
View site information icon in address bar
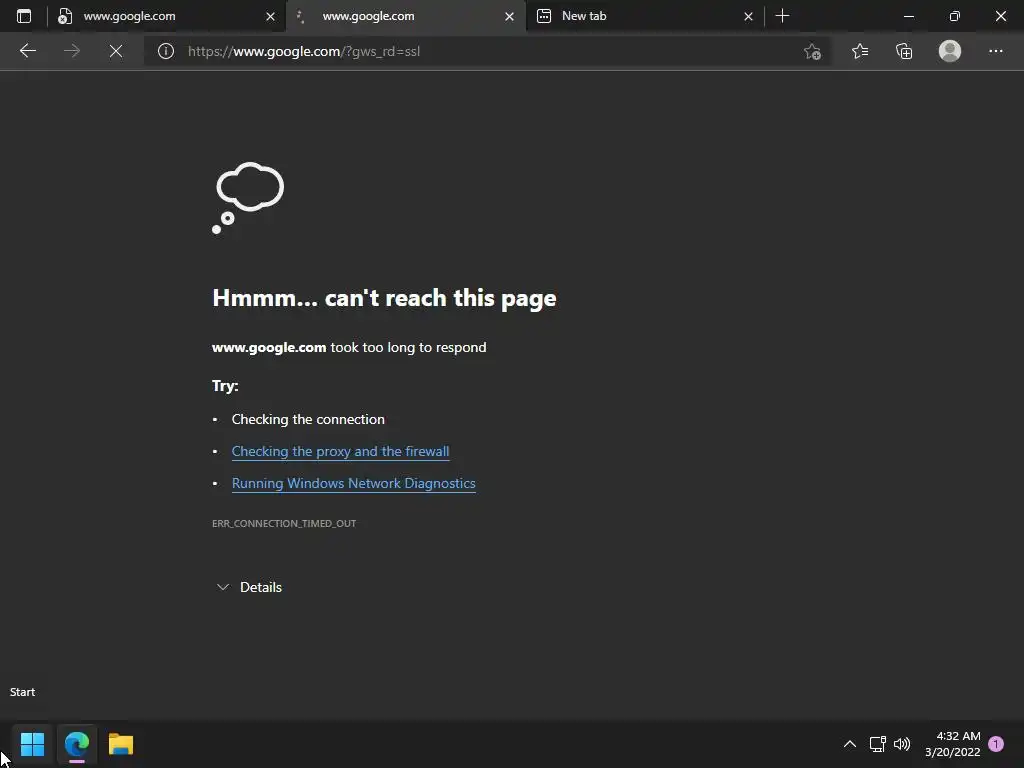point(166,51)
